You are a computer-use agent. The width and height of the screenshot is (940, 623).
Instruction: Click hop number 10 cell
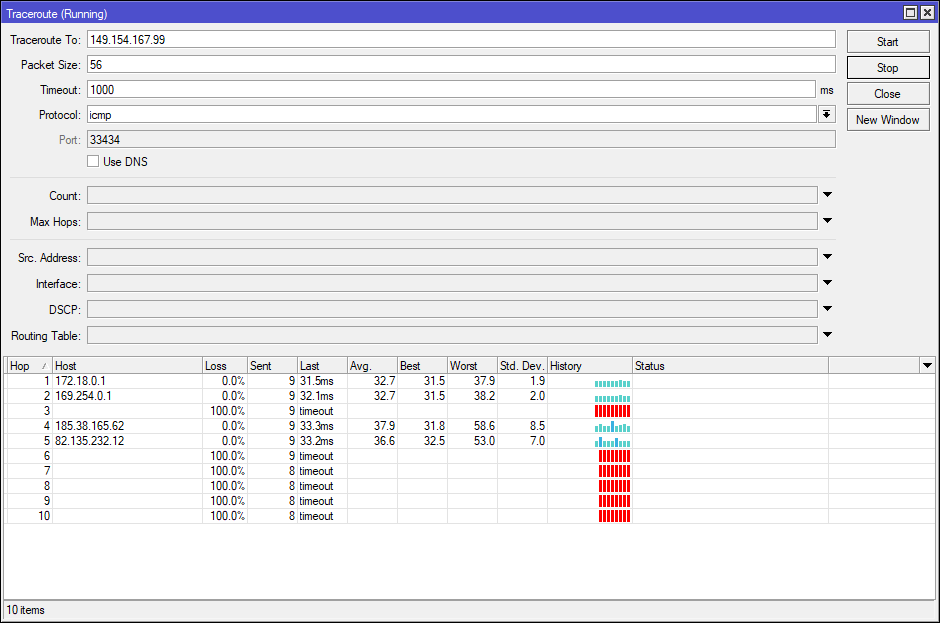[x=29, y=516]
